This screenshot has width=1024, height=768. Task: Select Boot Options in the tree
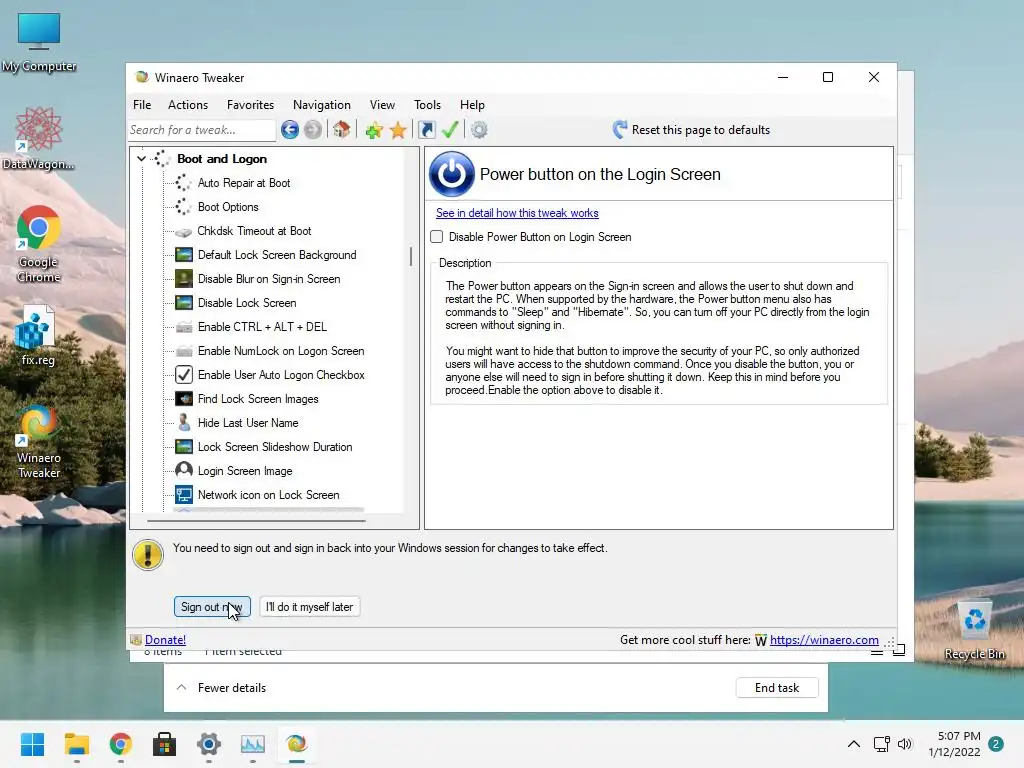click(x=228, y=207)
